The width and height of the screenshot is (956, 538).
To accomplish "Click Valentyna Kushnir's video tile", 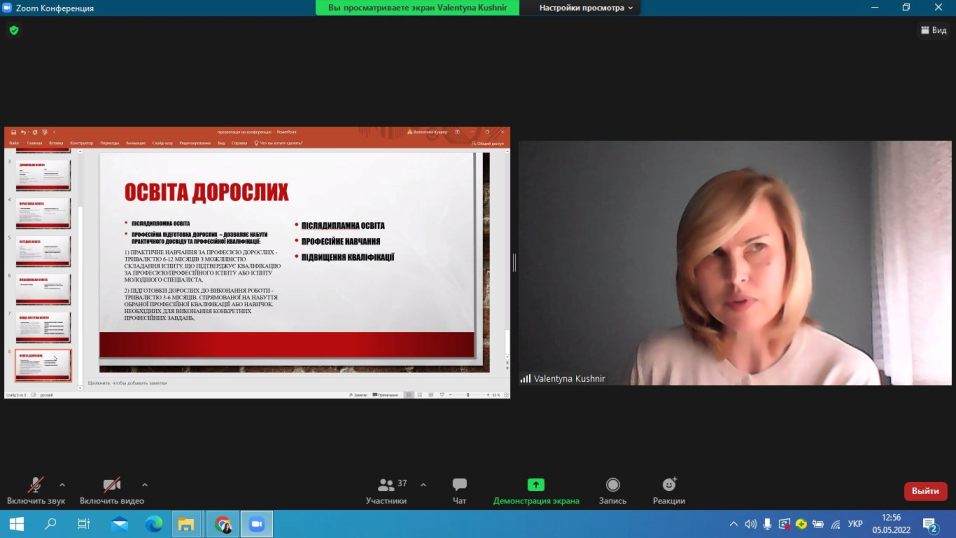I will point(734,262).
